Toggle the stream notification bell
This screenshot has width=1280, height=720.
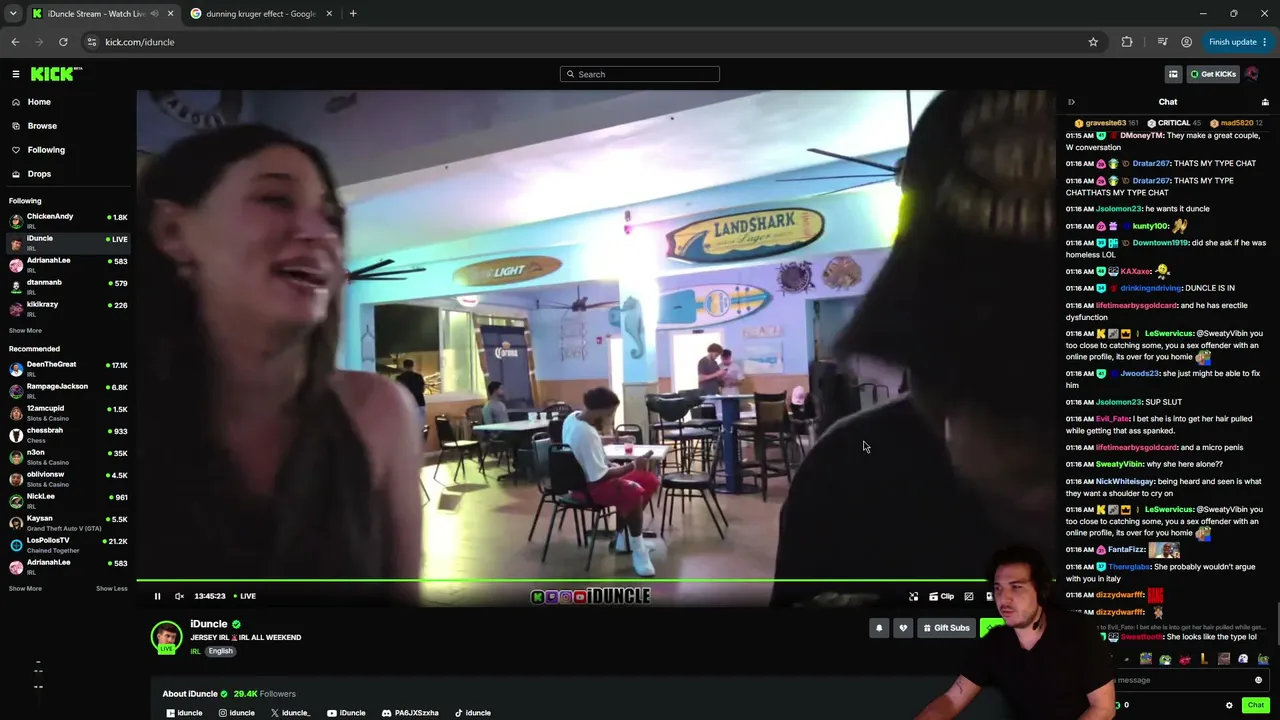(x=879, y=628)
